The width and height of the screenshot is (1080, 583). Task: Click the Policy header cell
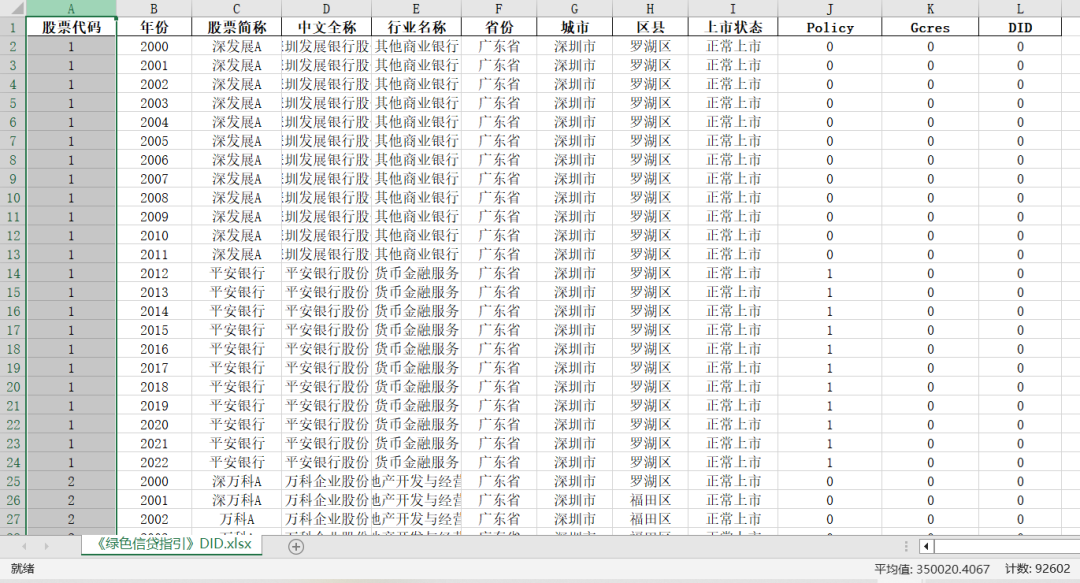click(x=830, y=28)
